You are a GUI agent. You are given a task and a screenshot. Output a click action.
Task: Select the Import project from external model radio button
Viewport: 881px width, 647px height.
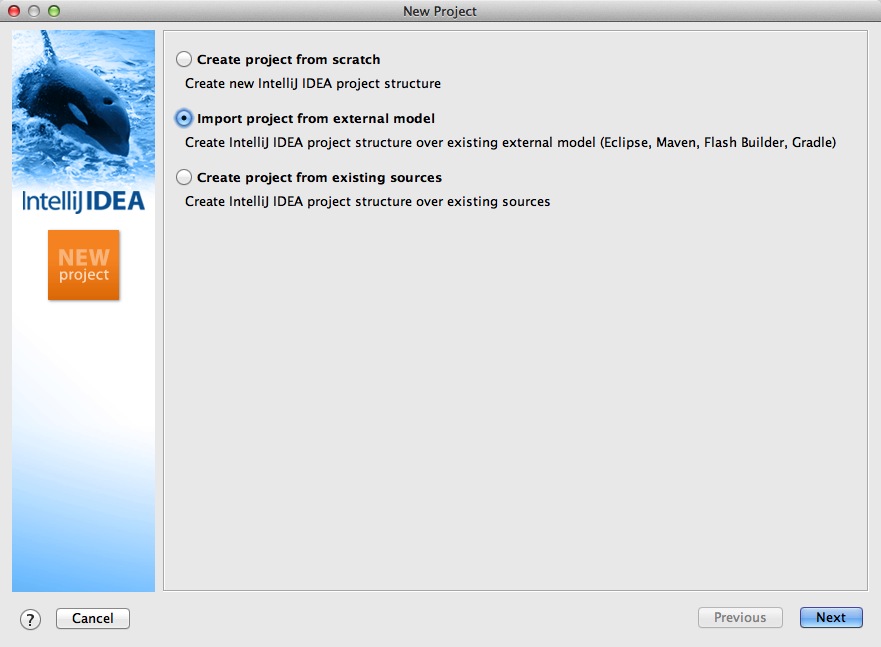pos(184,118)
